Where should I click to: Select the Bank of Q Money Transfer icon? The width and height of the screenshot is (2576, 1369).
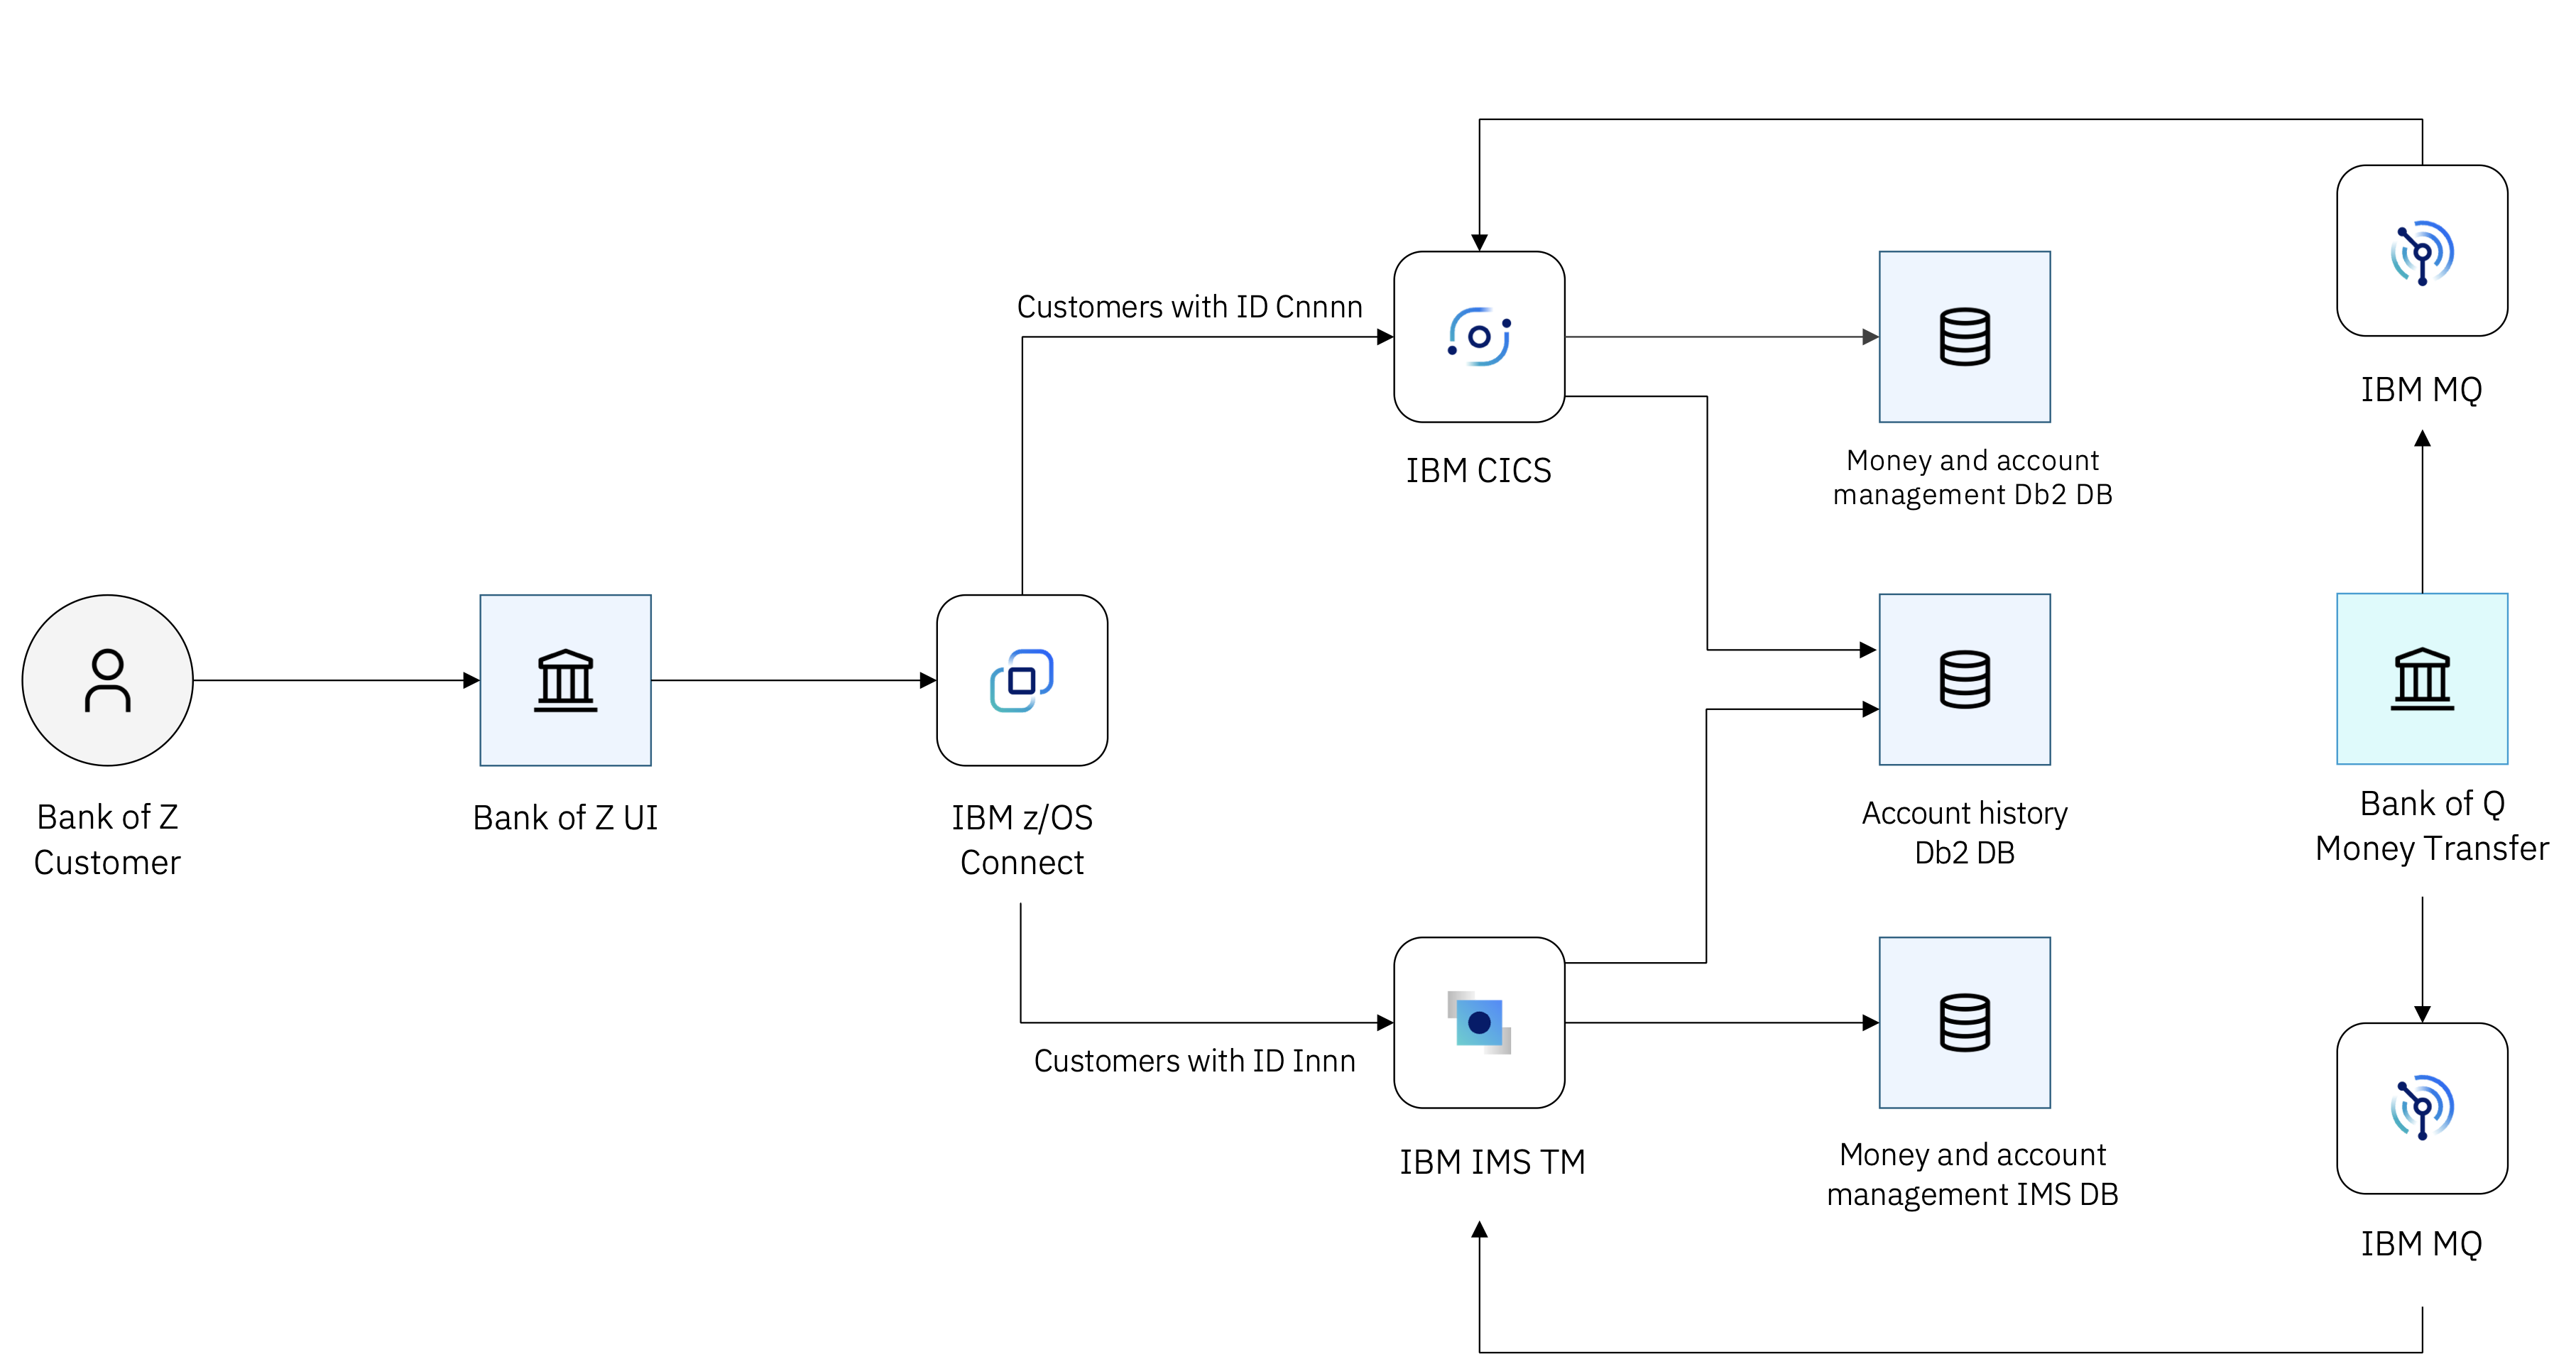click(x=2422, y=679)
